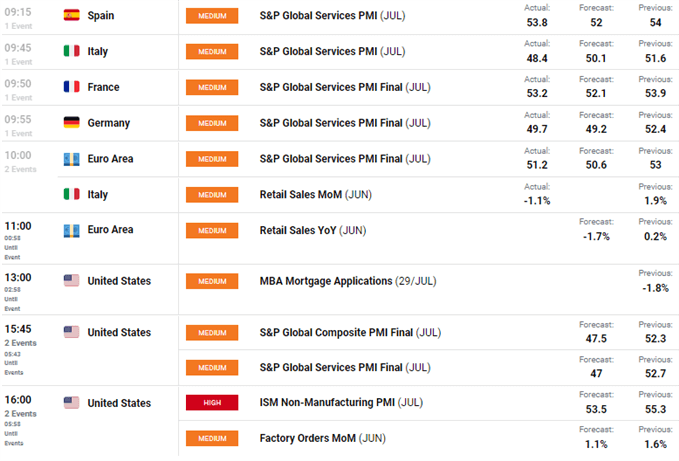Open Retail Sales MoM (JUN) event

[x=316, y=195]
